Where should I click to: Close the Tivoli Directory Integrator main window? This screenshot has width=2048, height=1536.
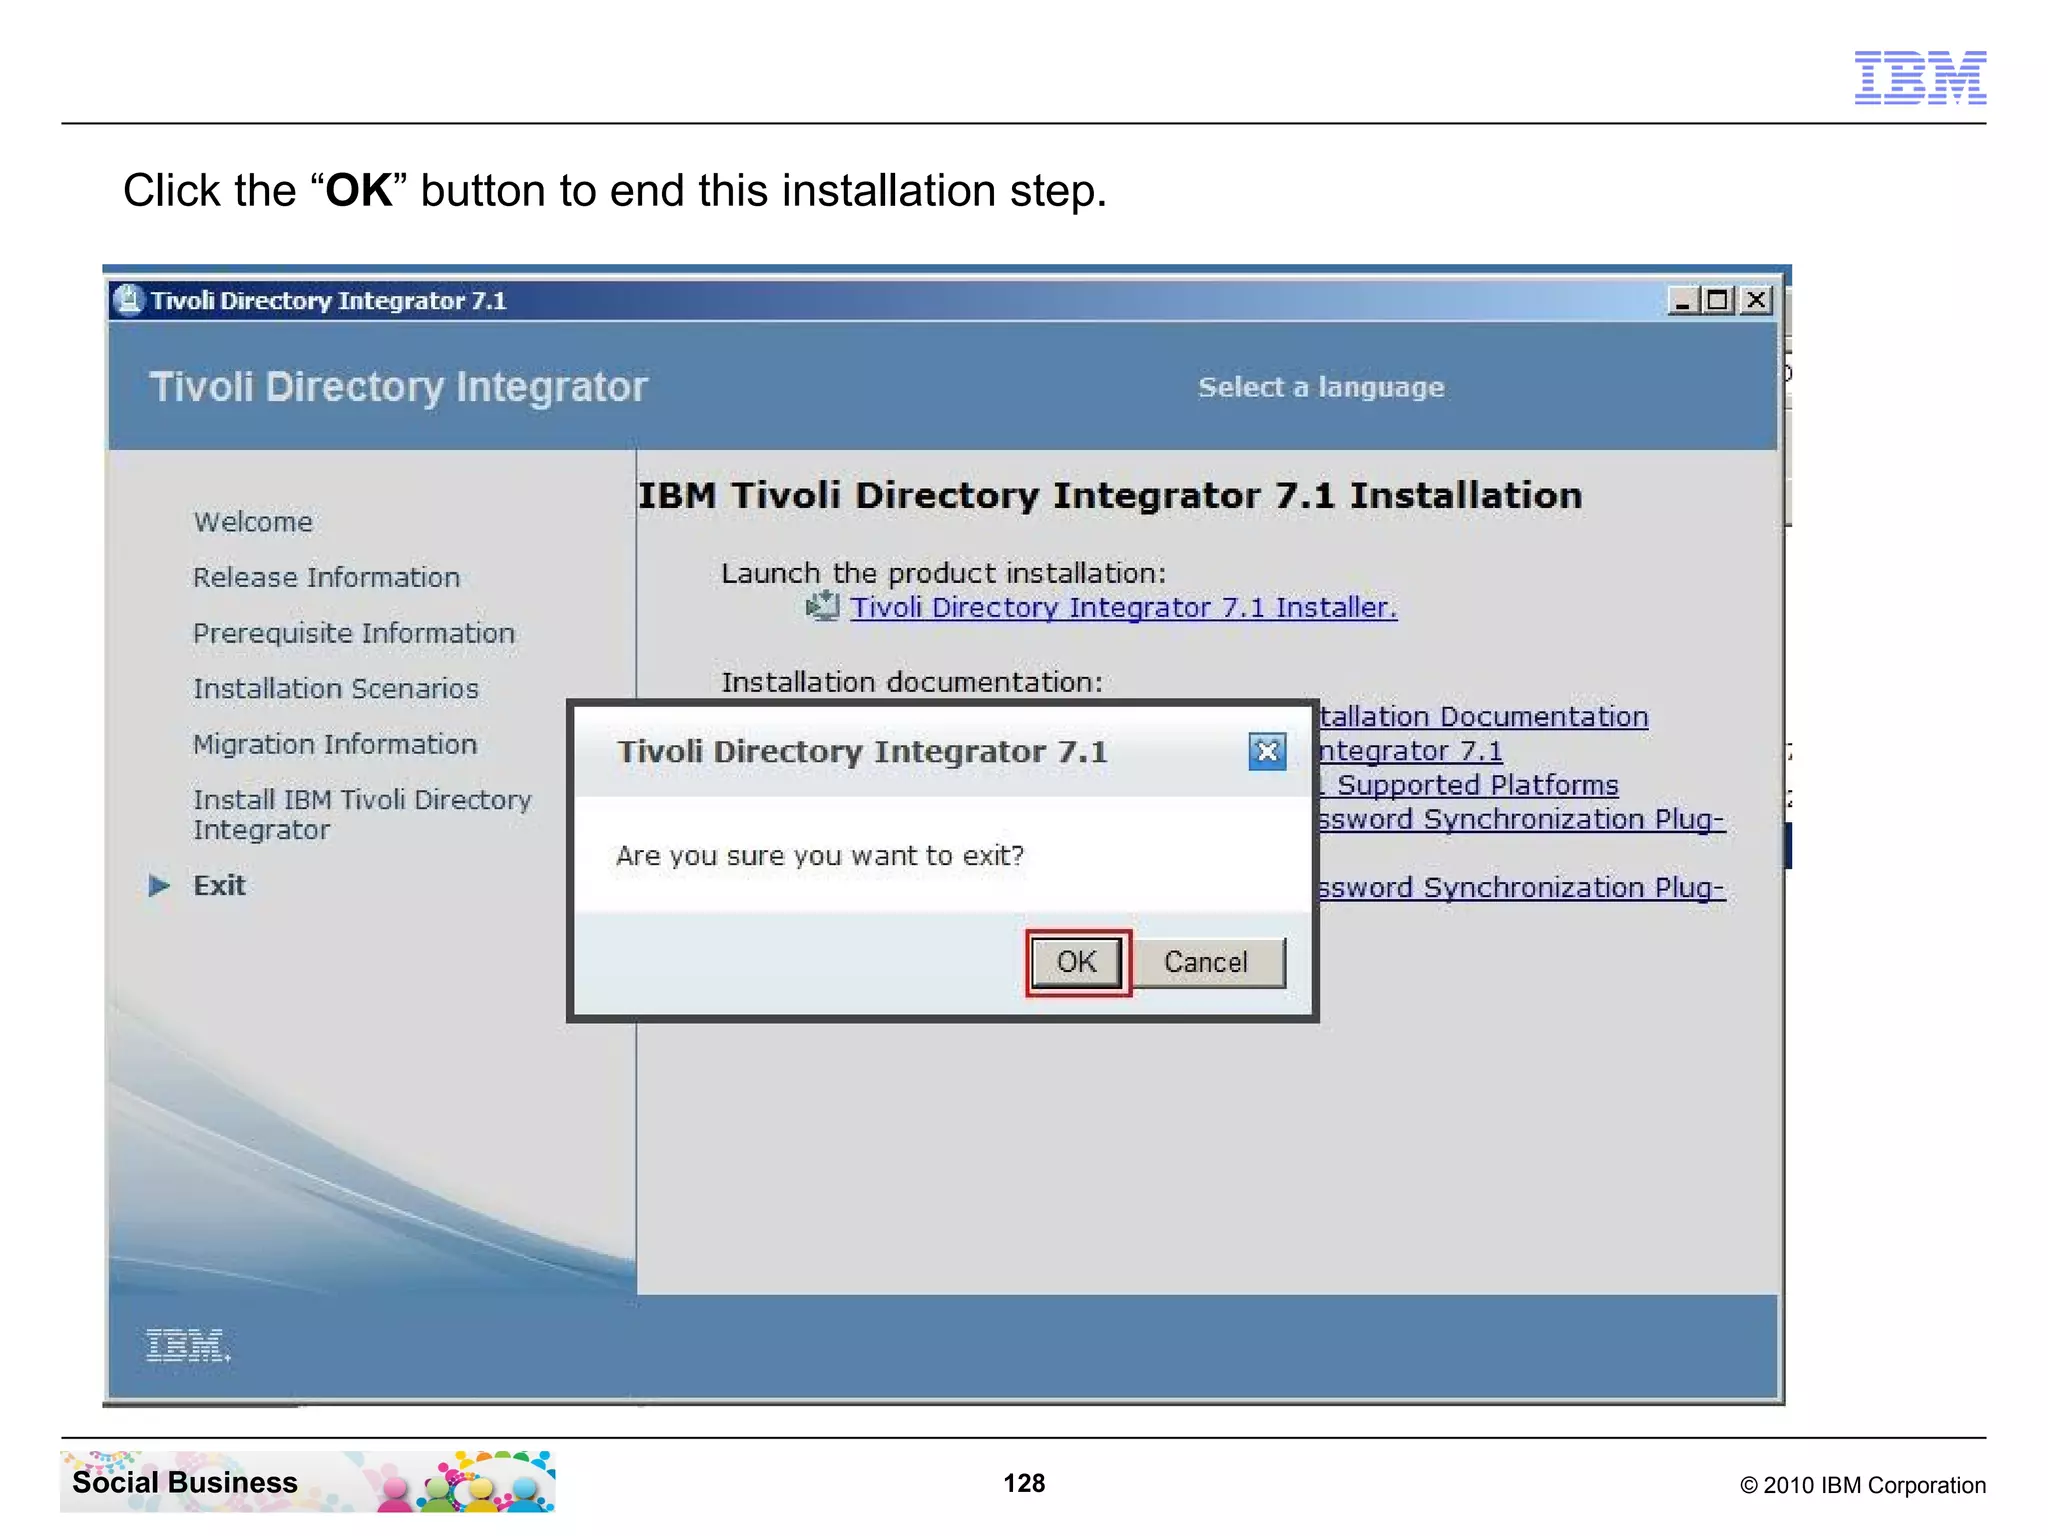point(1756,301)
